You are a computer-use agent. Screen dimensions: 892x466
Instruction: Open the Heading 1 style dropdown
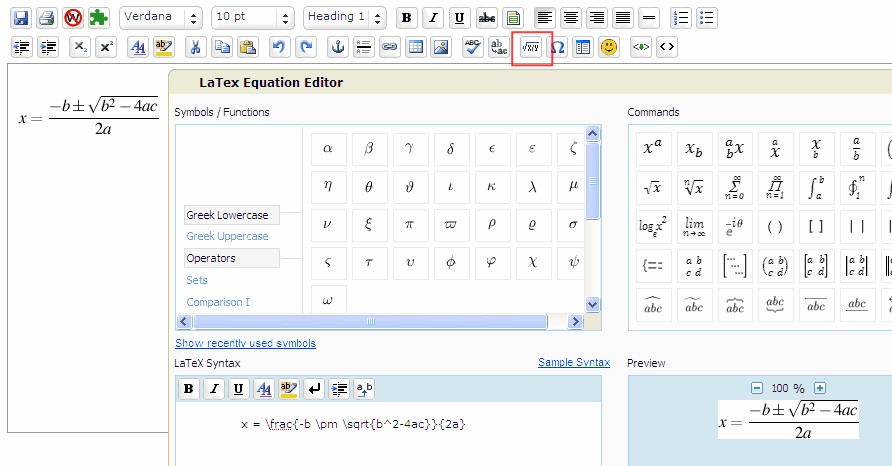click(345, 17)
